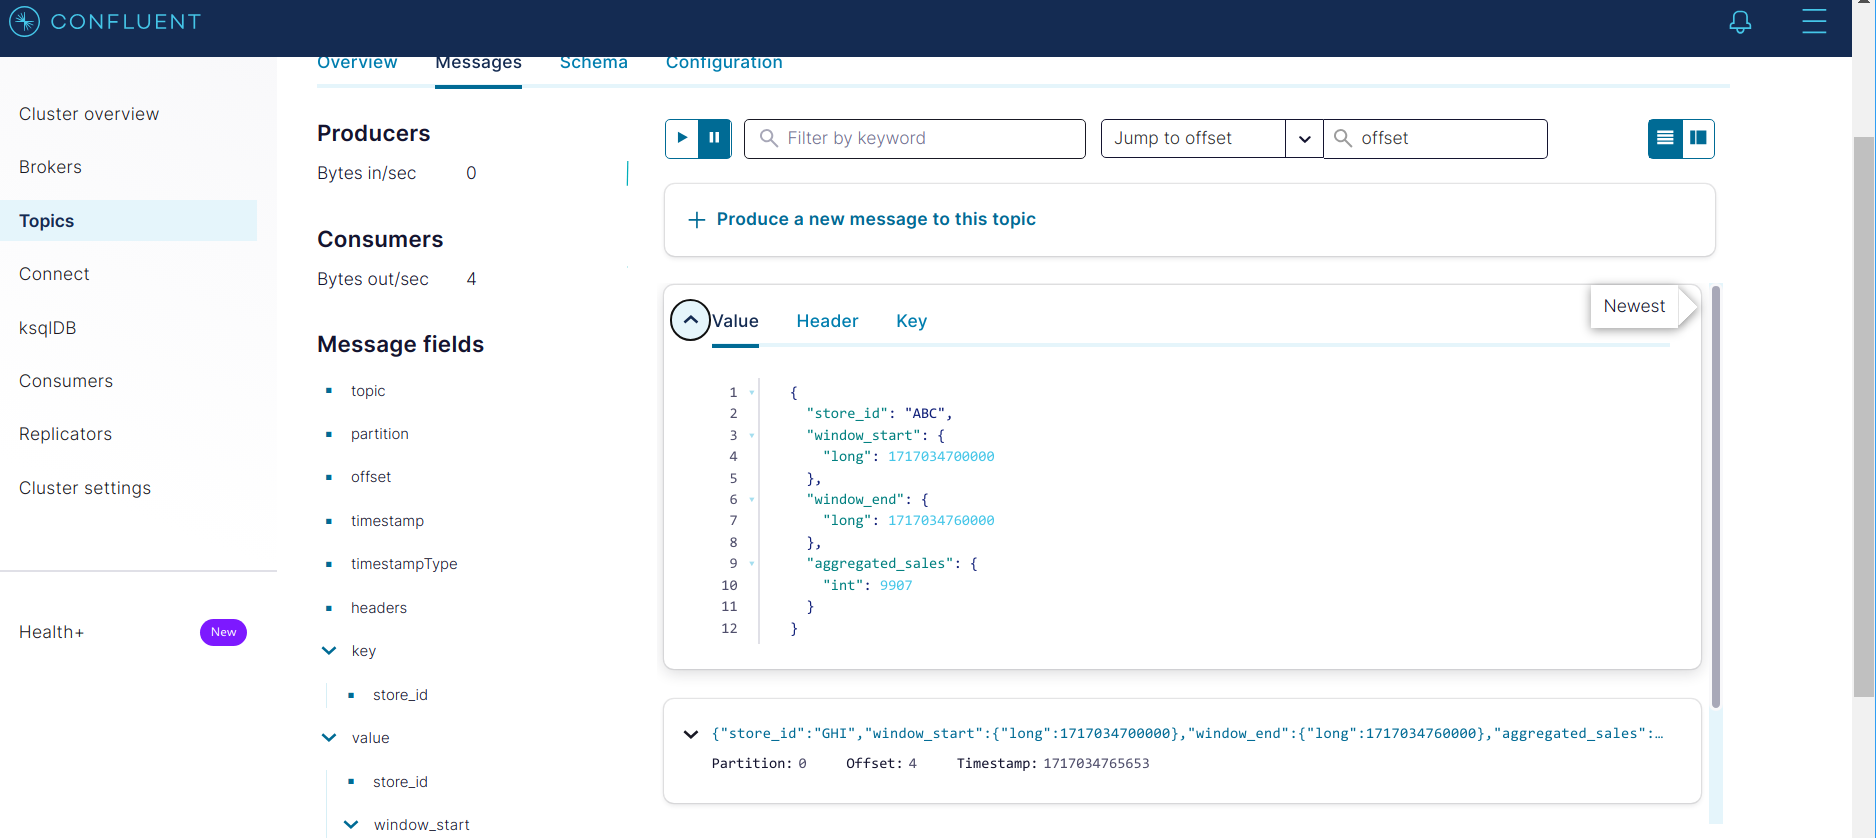Select the topic message field

coord(368,391)
